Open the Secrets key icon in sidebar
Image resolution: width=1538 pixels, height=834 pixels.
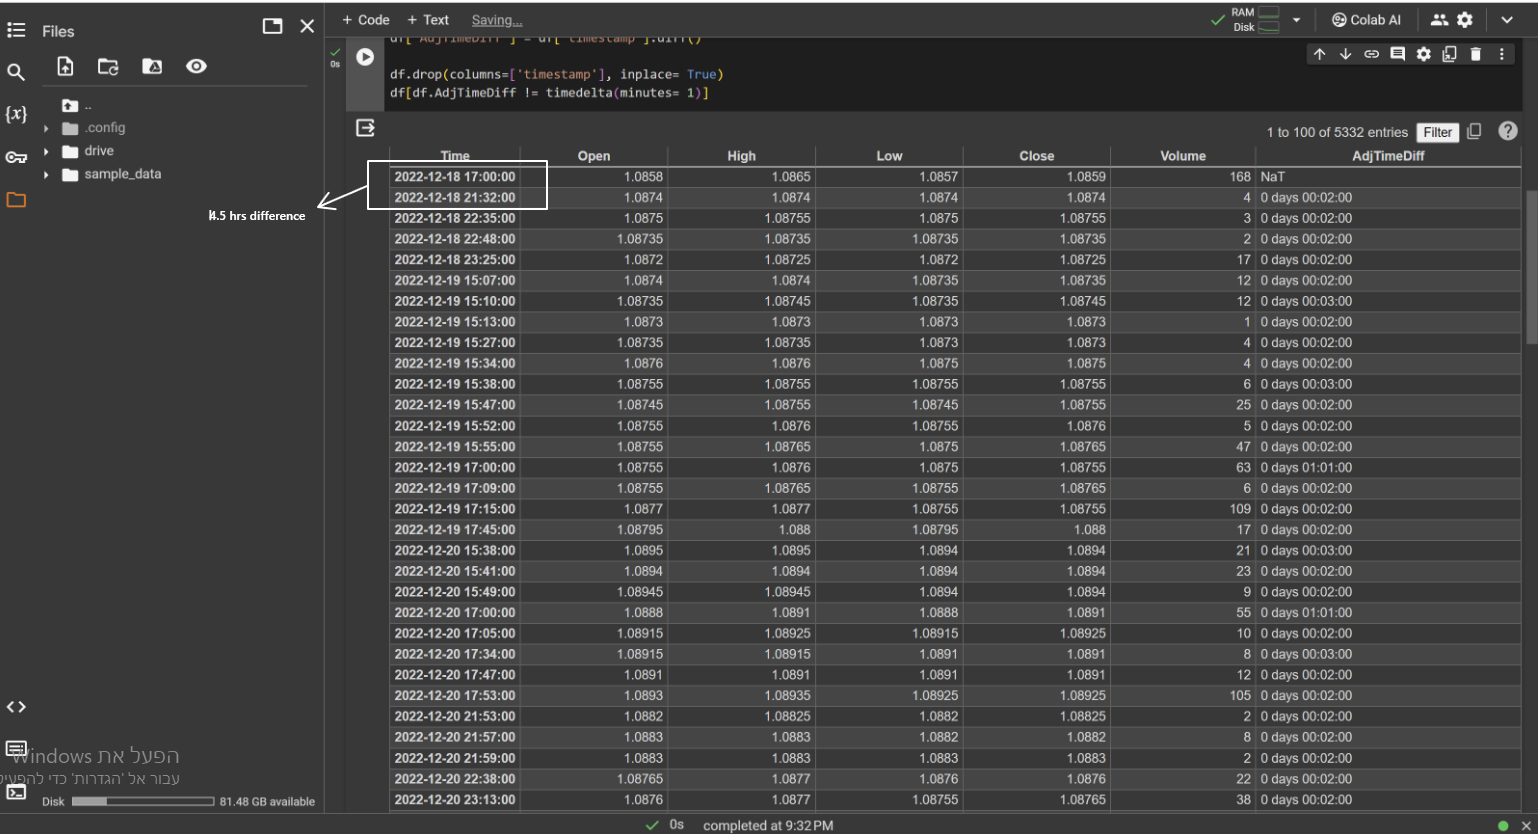pyautogui.click(x=16, y=157)
